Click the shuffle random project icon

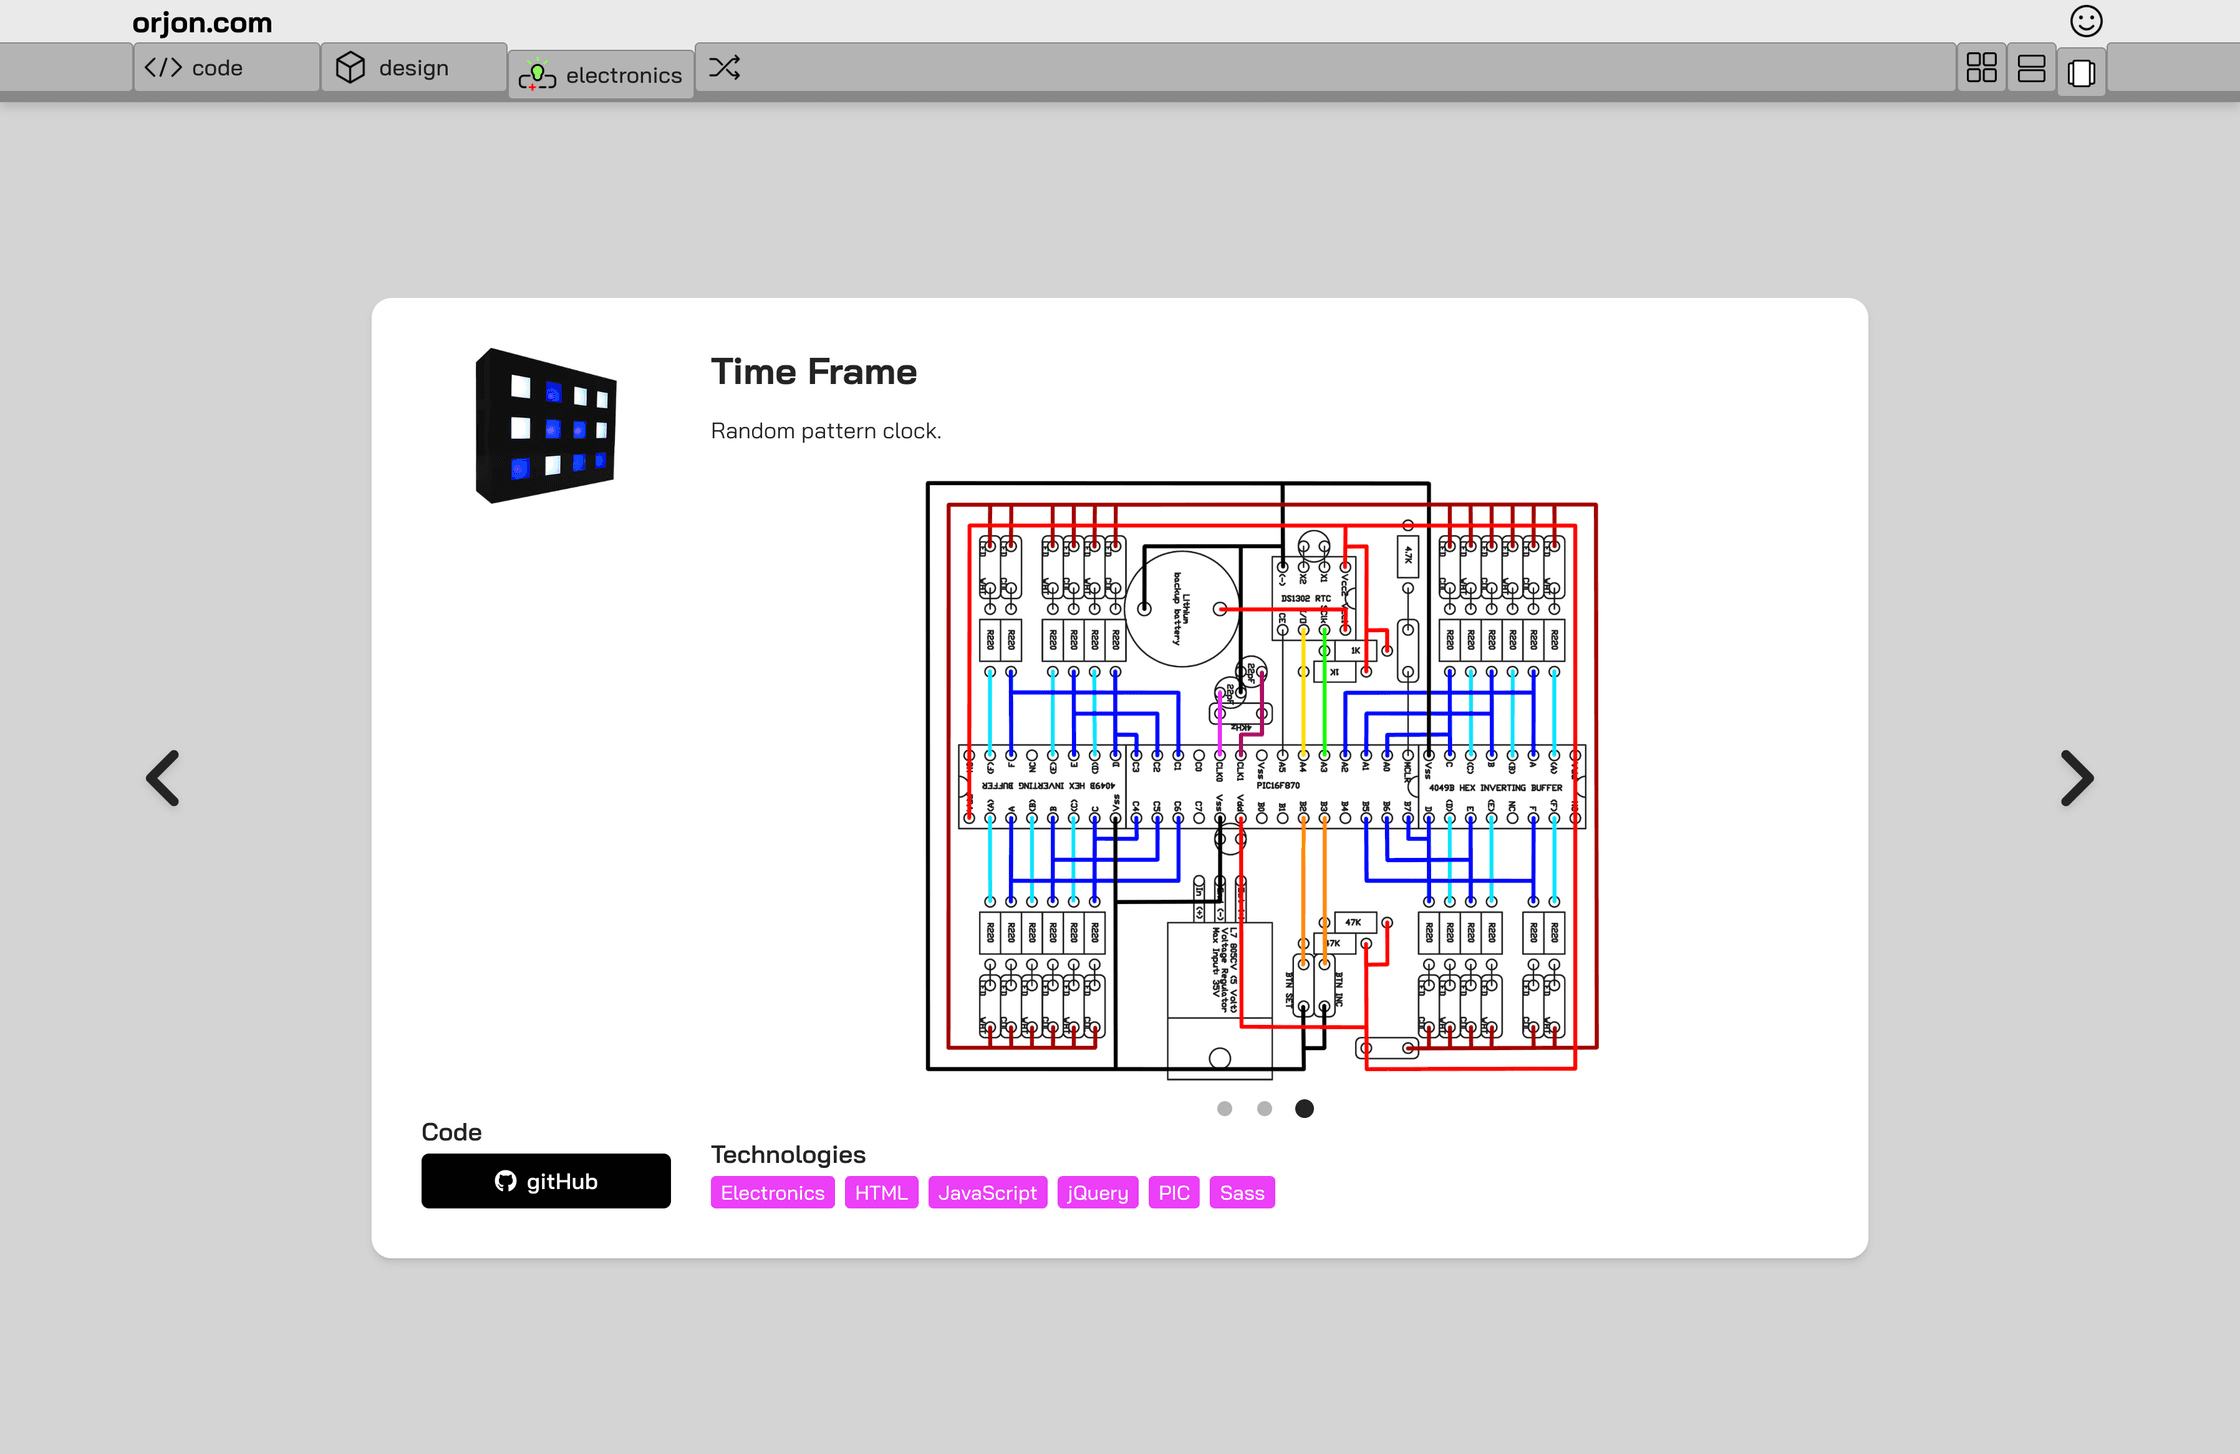point(724,67)
